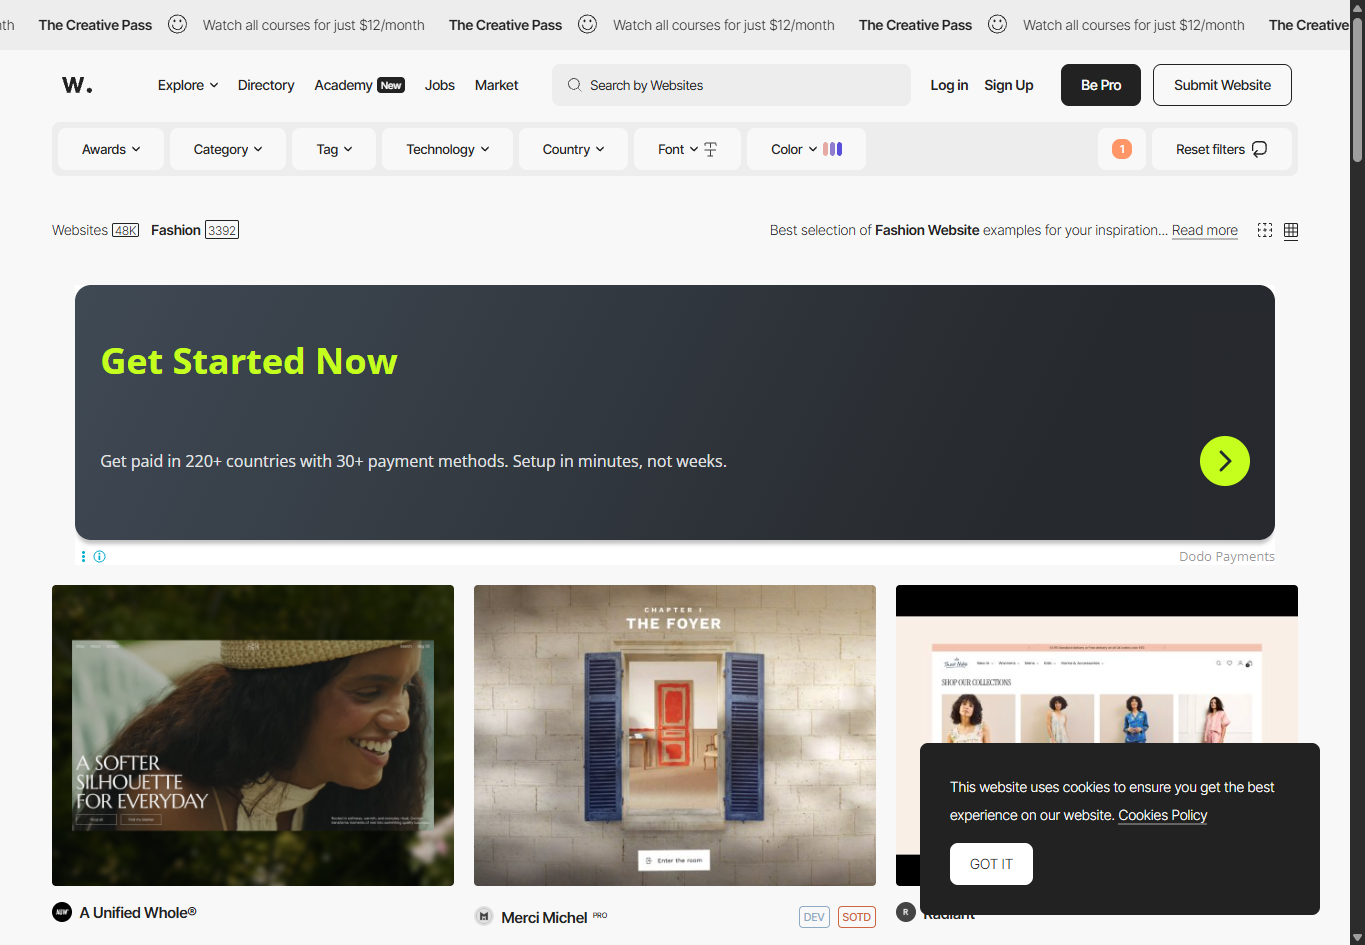Click the ad options dots icon
1365x945 pixels.
pos(83,556)
